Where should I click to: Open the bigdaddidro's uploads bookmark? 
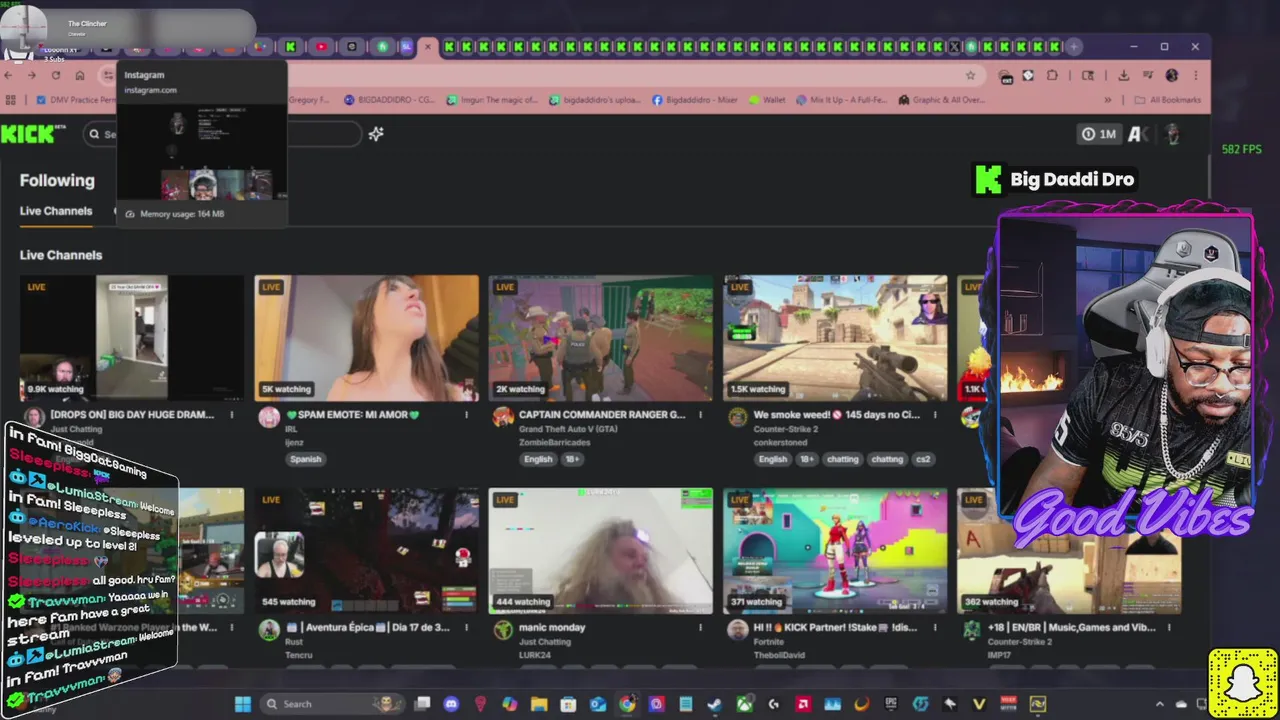[595, 100]
